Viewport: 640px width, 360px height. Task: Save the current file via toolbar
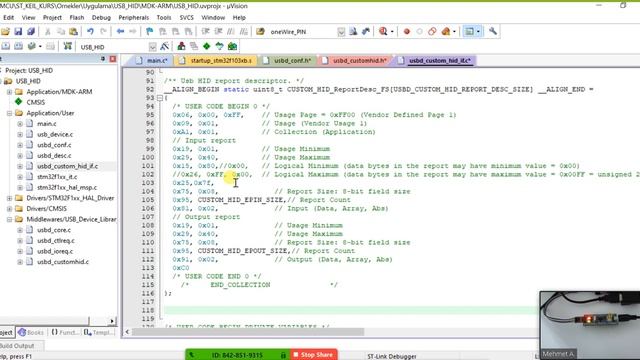coord(18,31)
